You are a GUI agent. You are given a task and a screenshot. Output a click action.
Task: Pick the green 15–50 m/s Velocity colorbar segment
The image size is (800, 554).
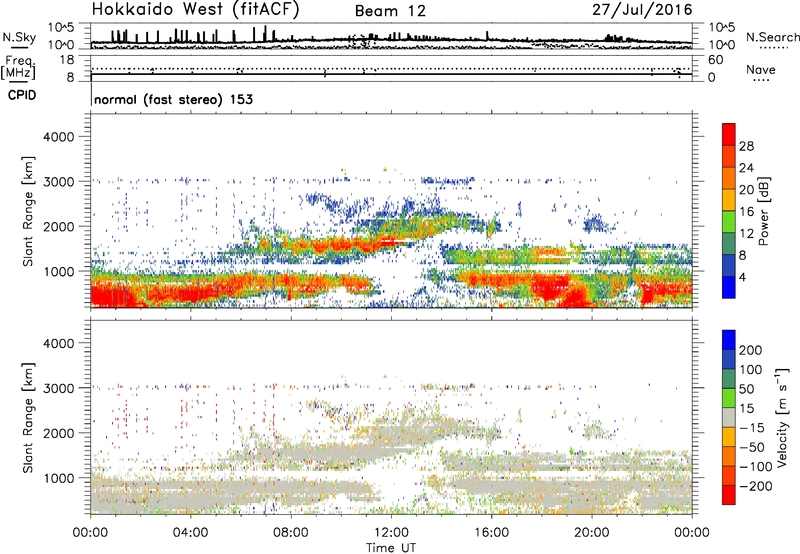(729, 398)
